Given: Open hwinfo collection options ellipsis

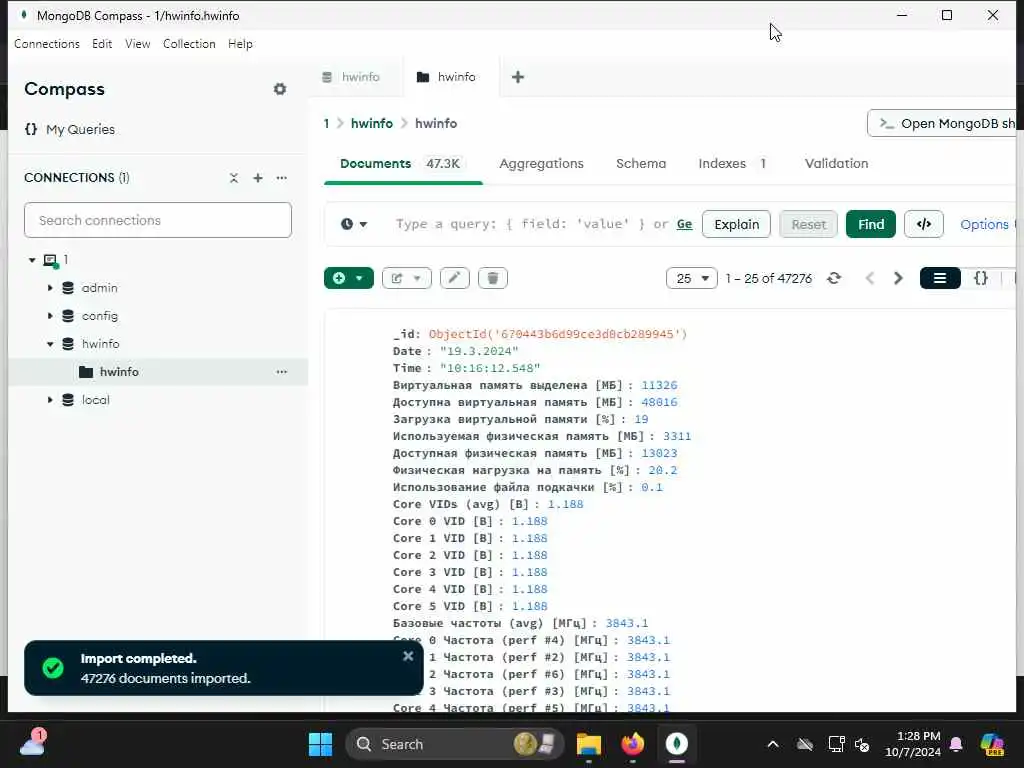Looking at the screenshot, I should [281, 372].
